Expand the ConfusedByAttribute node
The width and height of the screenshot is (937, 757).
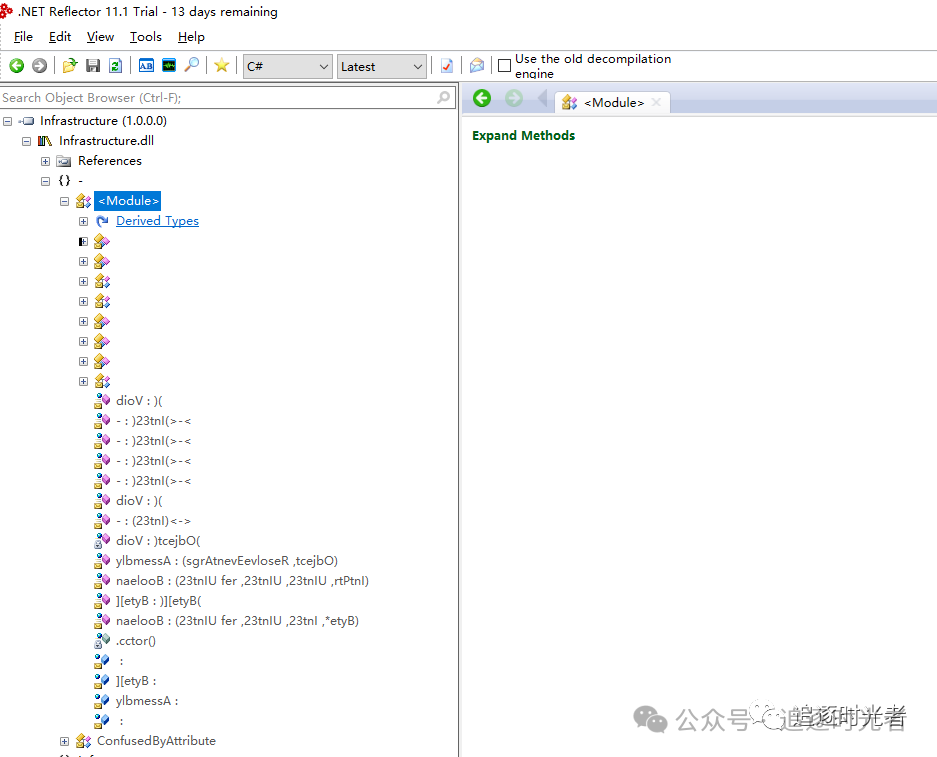coord(63,740)
